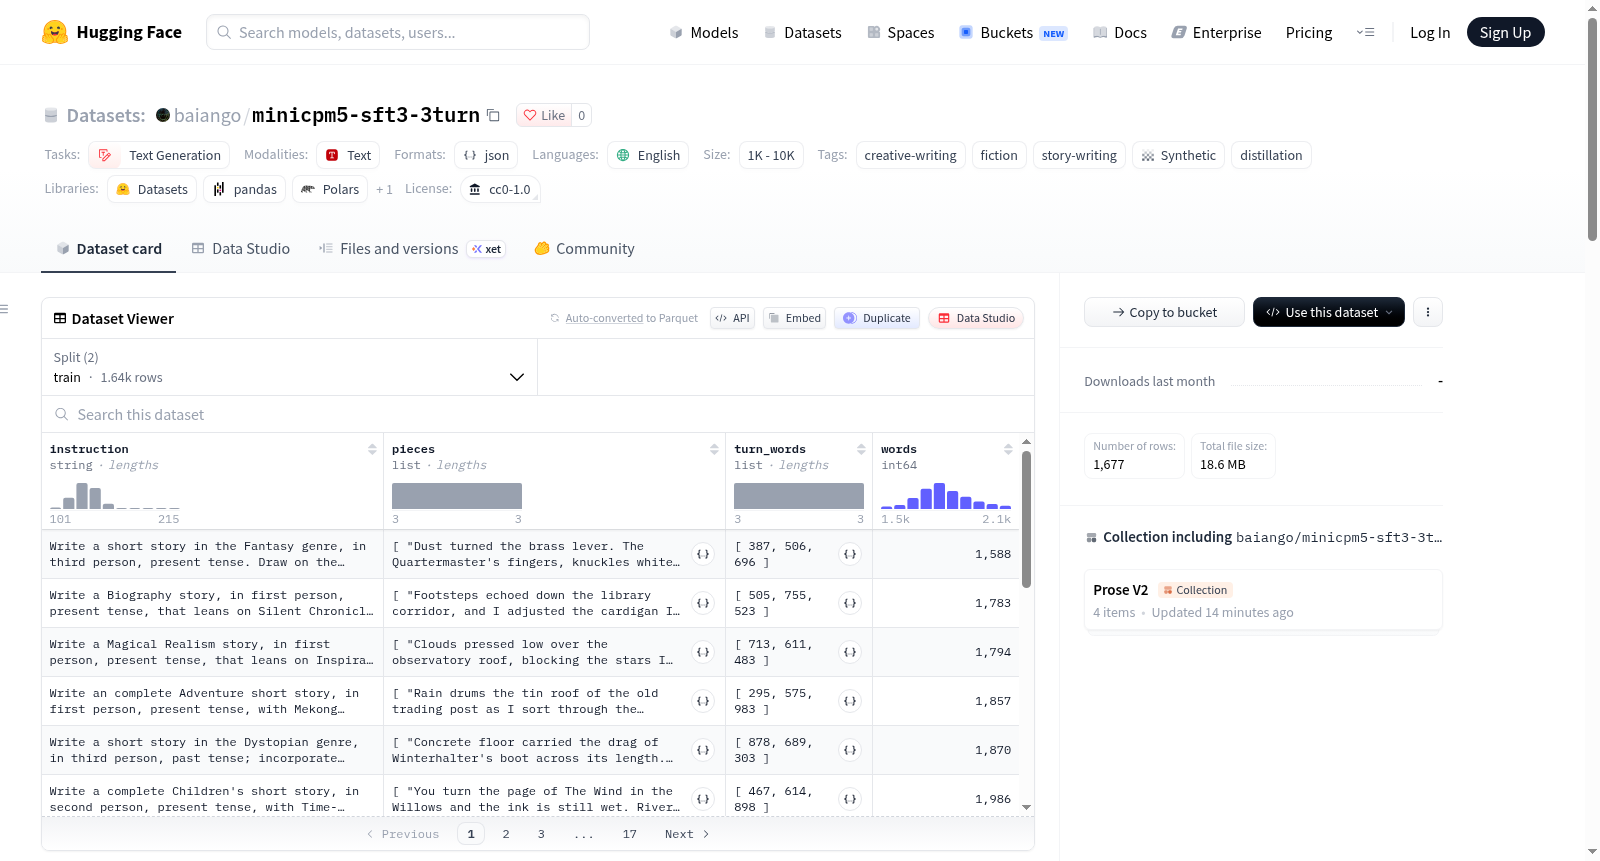The image size is (1600, 861).
Task: Sort by the turn_words column sort icon
Action: (861, 449)
